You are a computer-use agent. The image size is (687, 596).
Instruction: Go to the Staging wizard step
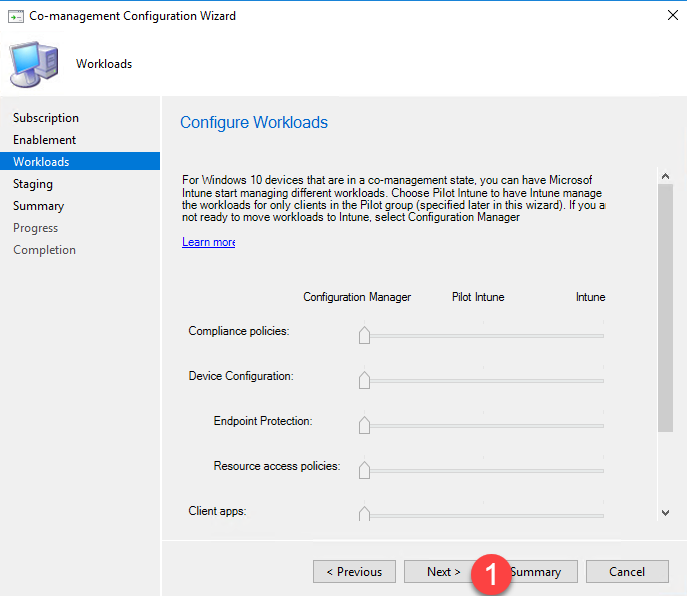click(33, 184)
